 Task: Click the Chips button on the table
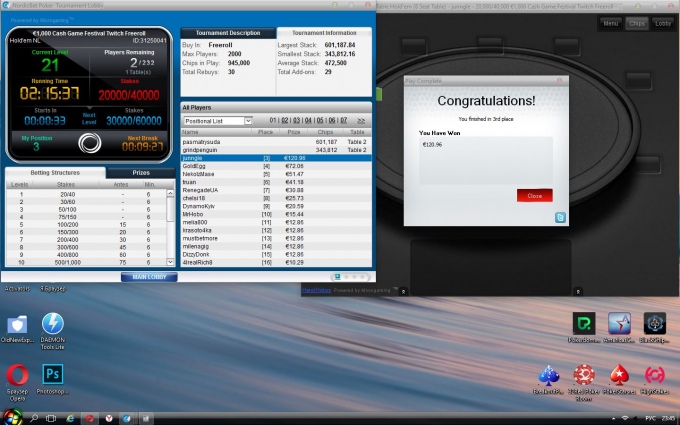coord(637,23)
